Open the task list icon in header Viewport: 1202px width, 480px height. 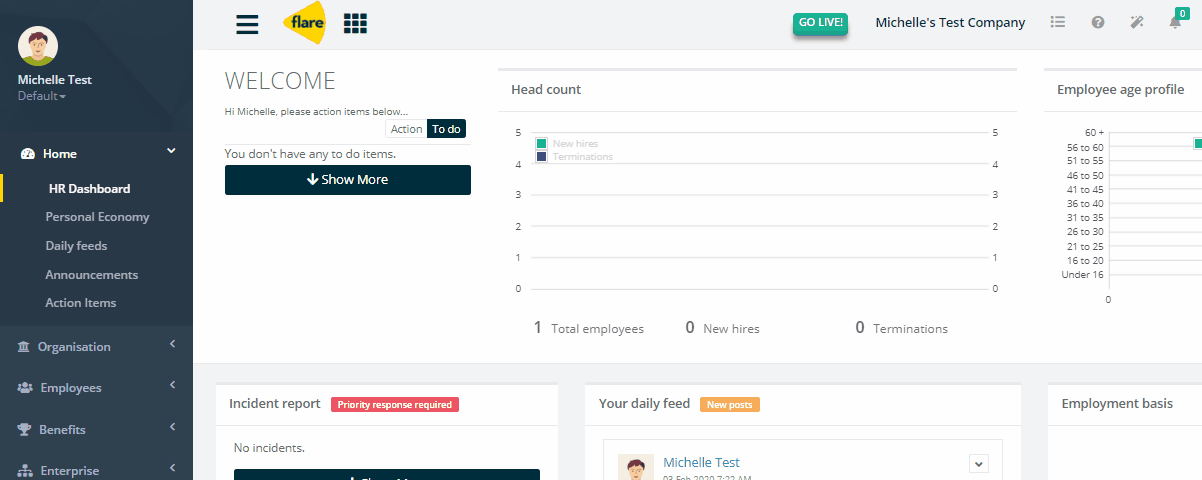[1058, 22]
